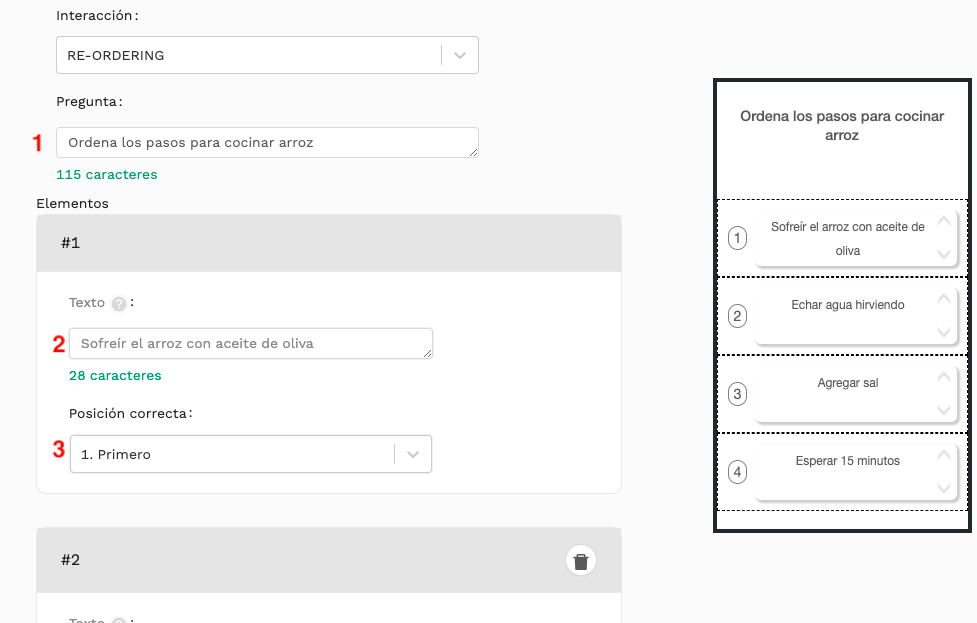This screenshot has width=977, height=623.
Task: Click the chevron of the Interacción selector
Action: coord(460,55)
